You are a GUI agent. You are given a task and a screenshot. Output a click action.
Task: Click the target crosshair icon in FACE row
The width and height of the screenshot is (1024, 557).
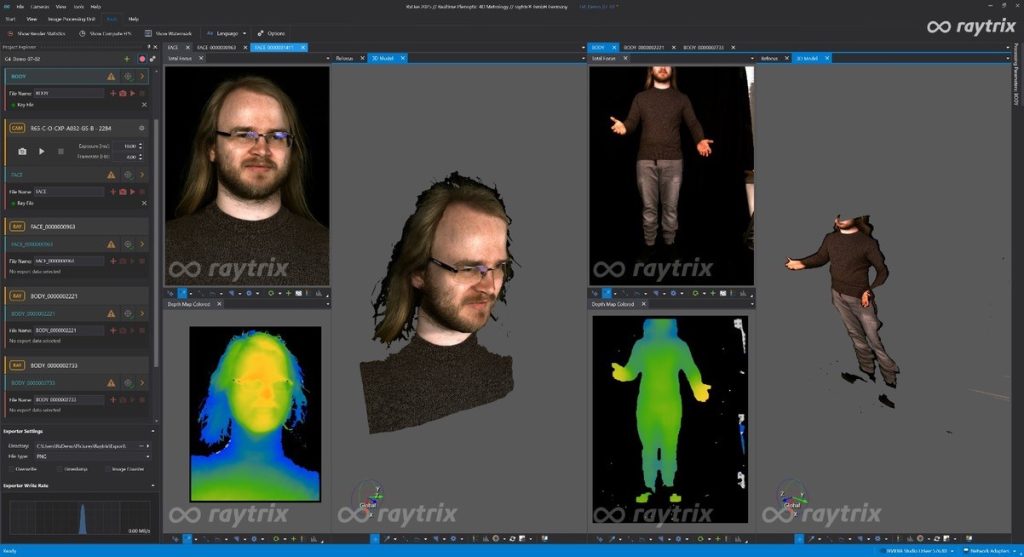pos(127,174)
